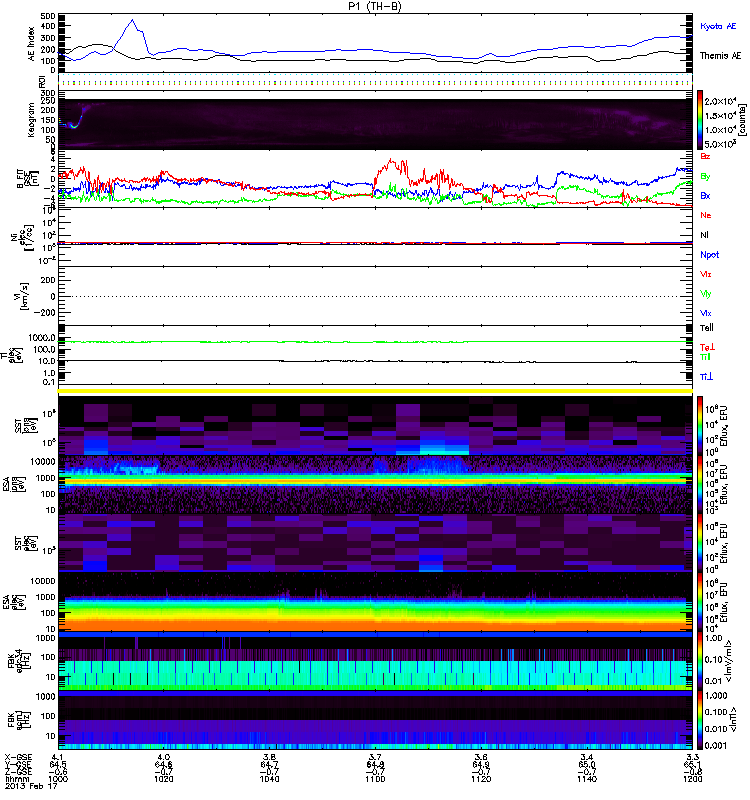Click the 1120 time tick label
The height and width of the screenshot is (800, 750).
coord(481,779)
